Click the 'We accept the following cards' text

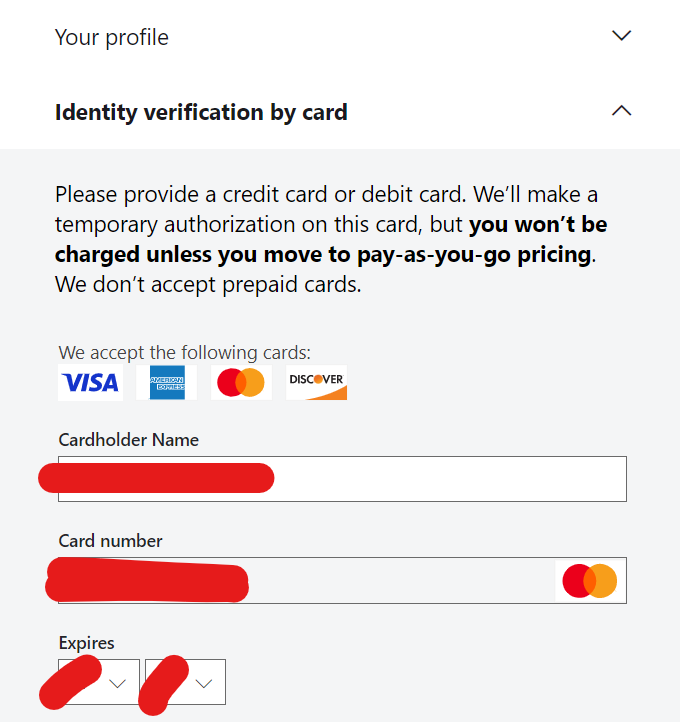[x=185, y=353]
